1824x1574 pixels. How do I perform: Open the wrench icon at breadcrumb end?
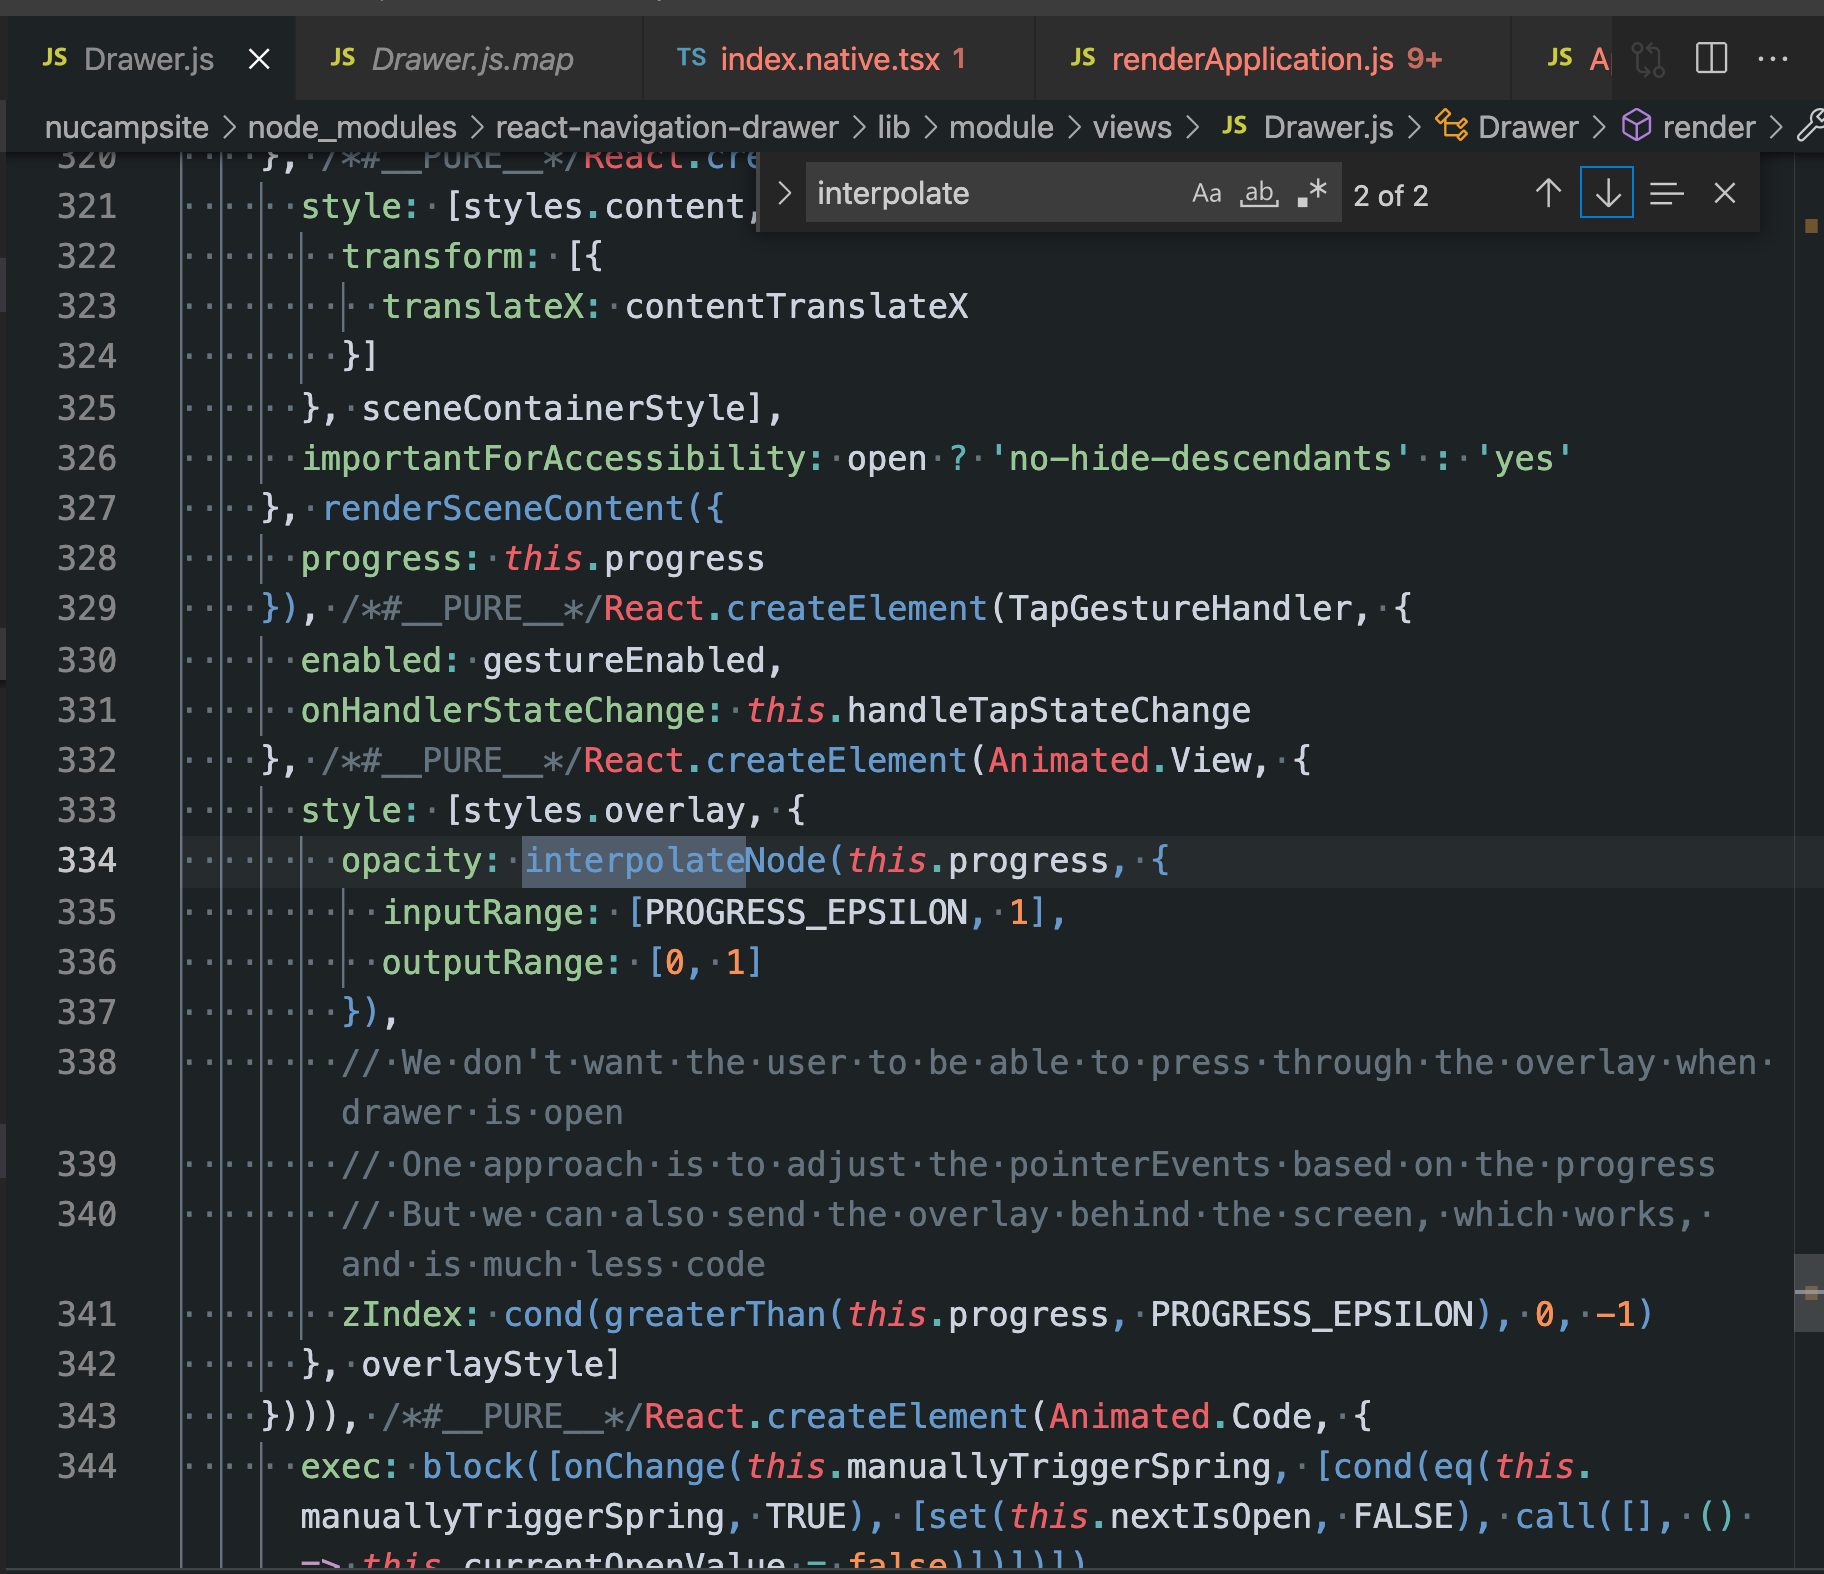1810,125
